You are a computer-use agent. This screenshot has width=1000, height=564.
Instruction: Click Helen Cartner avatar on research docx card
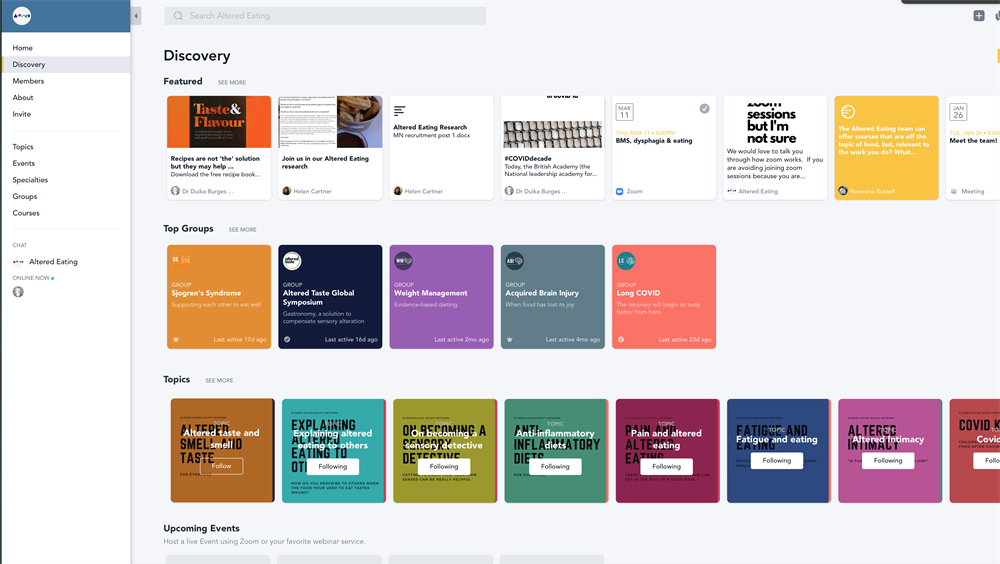point(398,191)
